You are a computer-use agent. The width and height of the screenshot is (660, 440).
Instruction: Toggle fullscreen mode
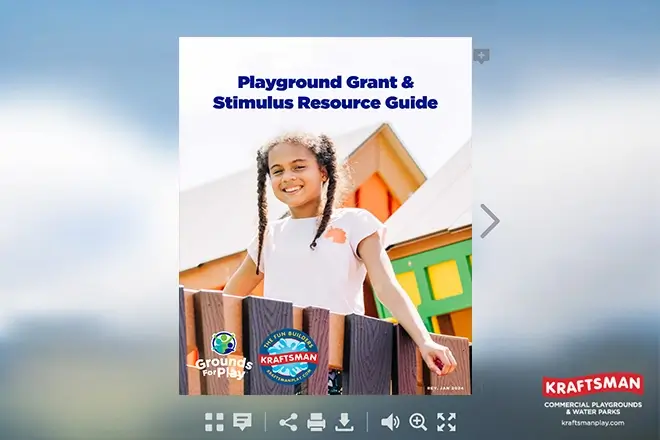pyautogui.click(x=446, y=422)
